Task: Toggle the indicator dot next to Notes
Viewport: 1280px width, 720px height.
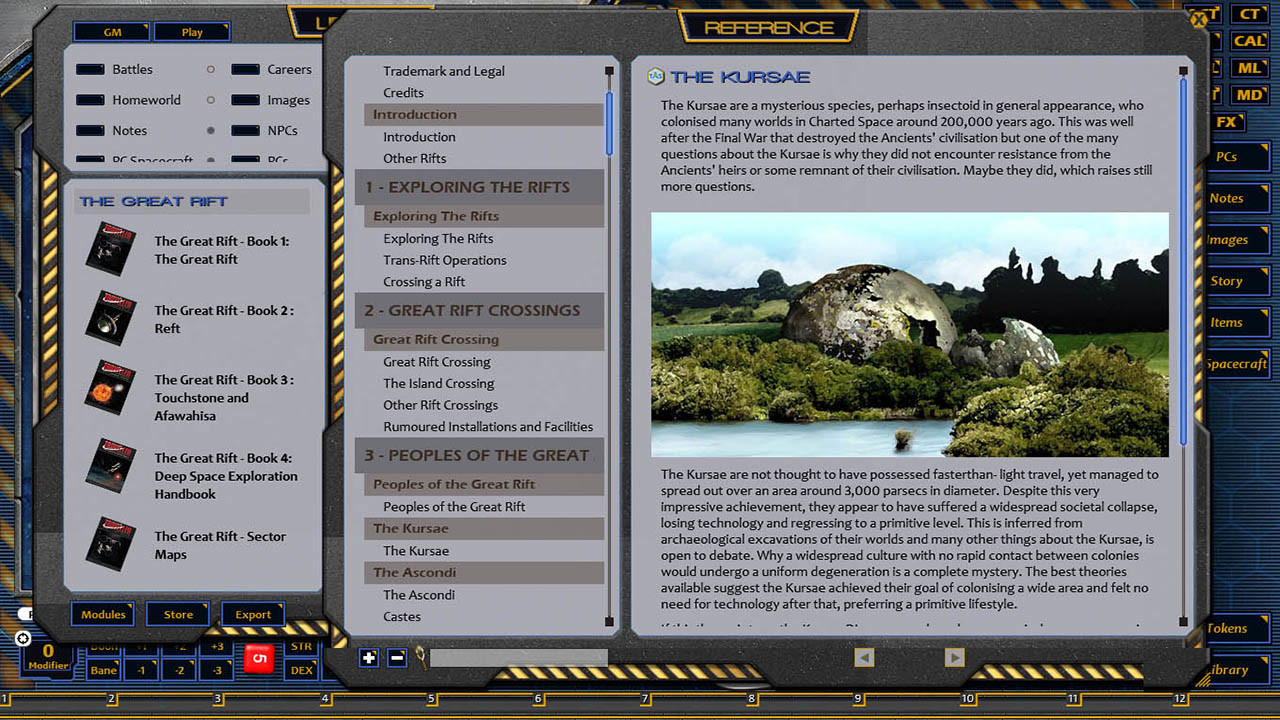Action: click(211, 130)
